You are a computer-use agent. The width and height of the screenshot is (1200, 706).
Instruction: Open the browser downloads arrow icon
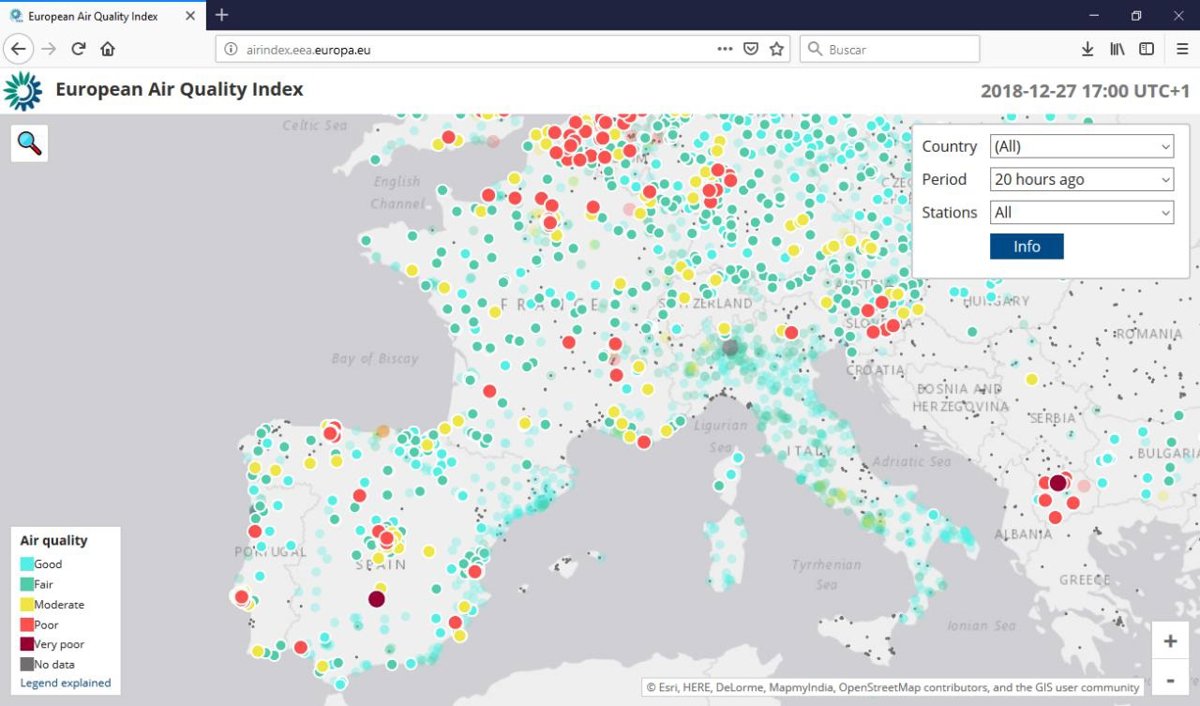(x=1087, y=49)
